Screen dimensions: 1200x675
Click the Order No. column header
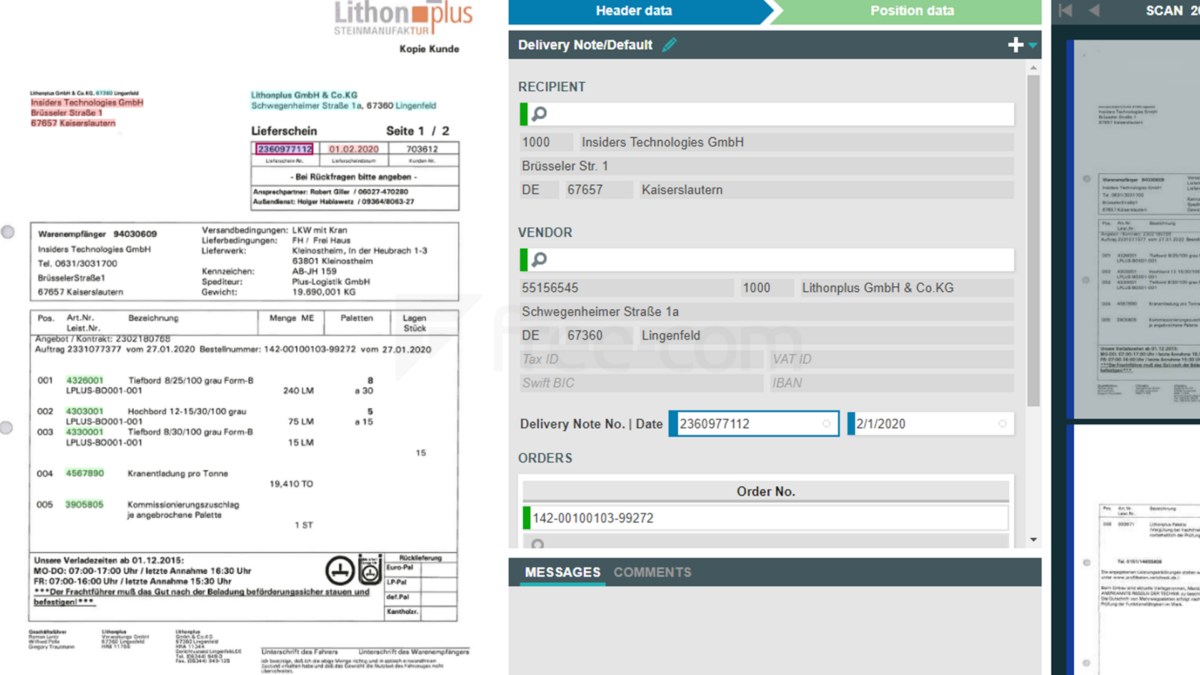tap(766, 491)
